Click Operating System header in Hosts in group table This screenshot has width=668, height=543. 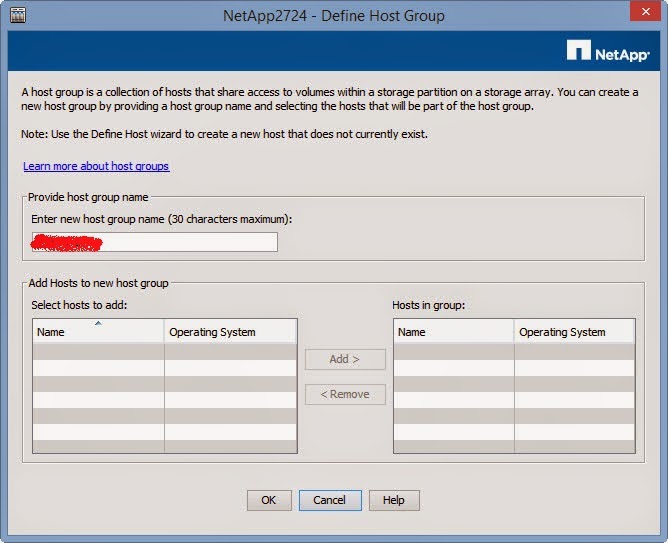coord(574,332)
